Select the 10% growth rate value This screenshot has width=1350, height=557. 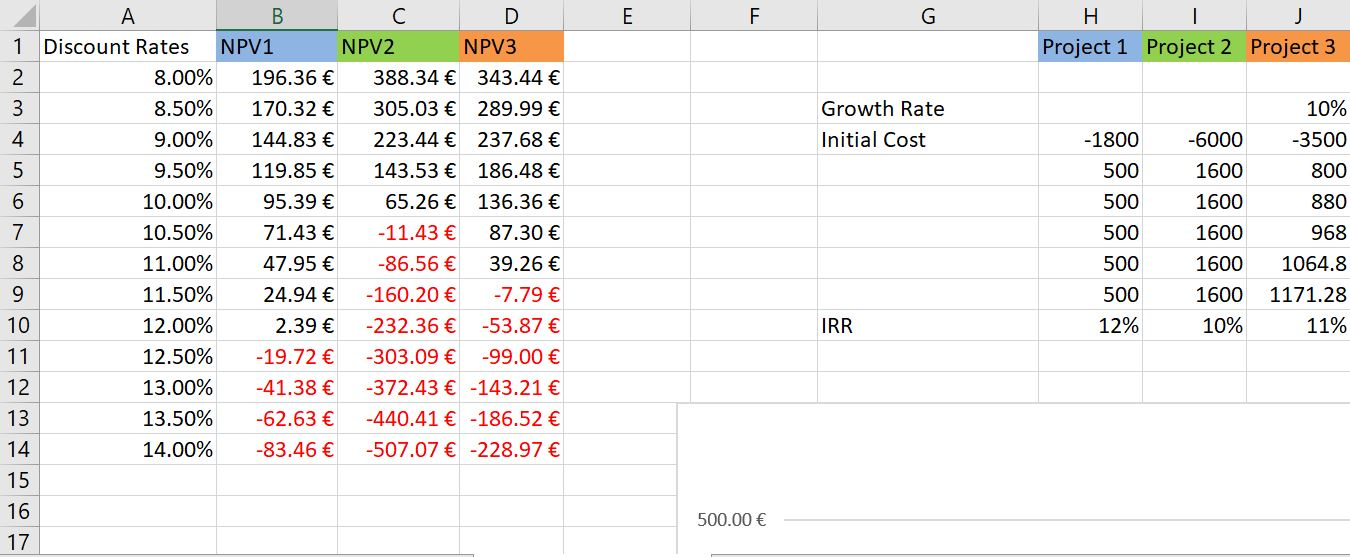tap(1298, 108)
